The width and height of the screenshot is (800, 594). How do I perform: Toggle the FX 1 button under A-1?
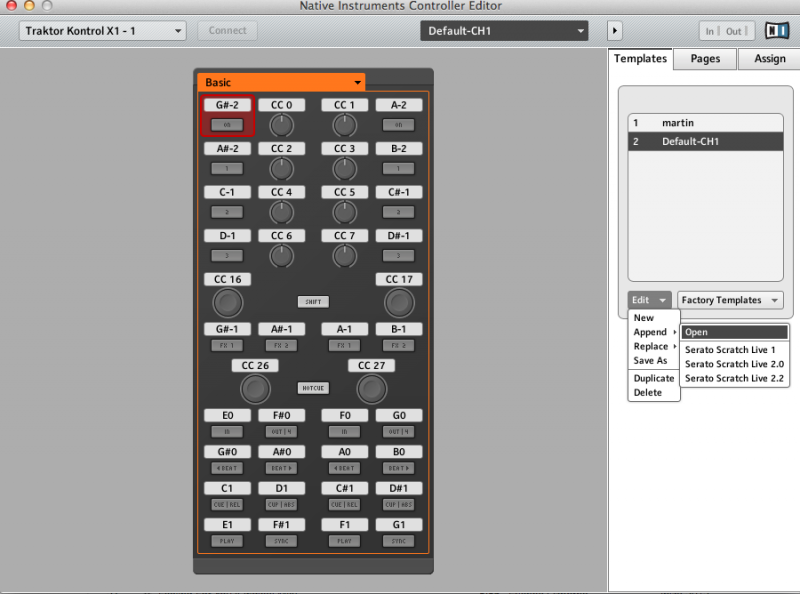click(344, 345)
